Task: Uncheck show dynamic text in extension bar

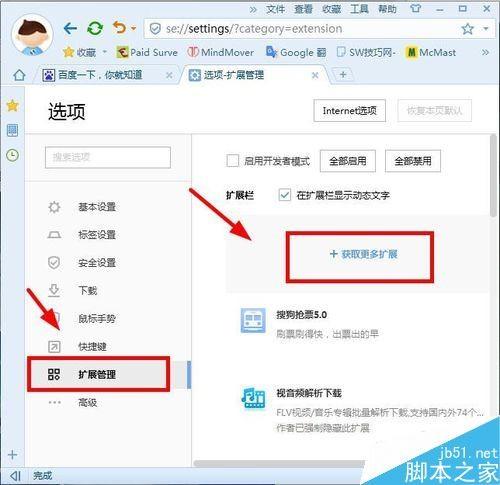Action: coord(285,195)
